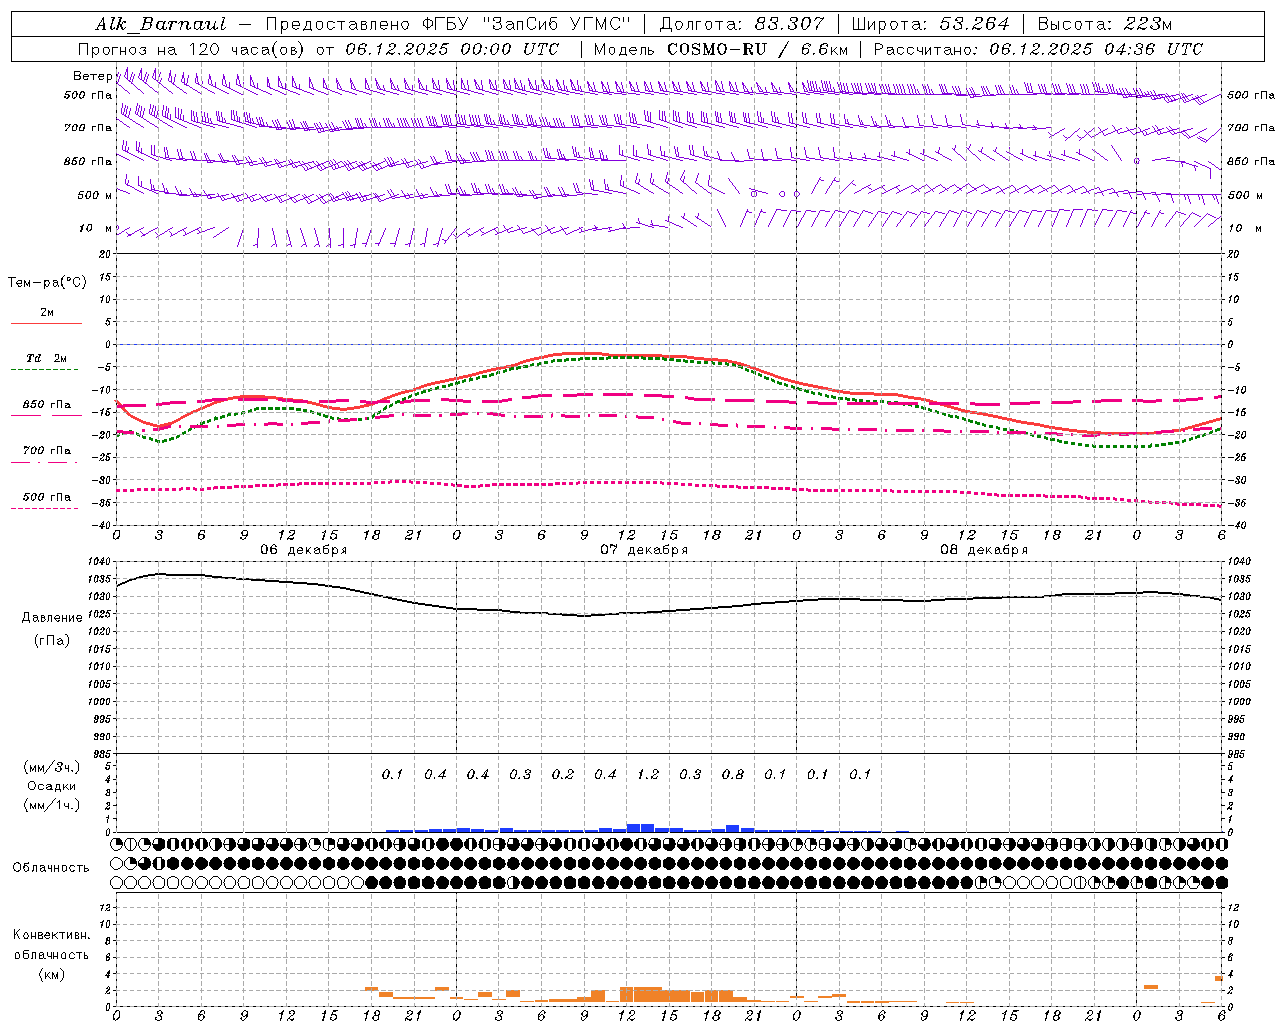1280x1024 pixels.
Task: Click the temperature legend's 850 гПа entry
Action: (x=47, y=405)
